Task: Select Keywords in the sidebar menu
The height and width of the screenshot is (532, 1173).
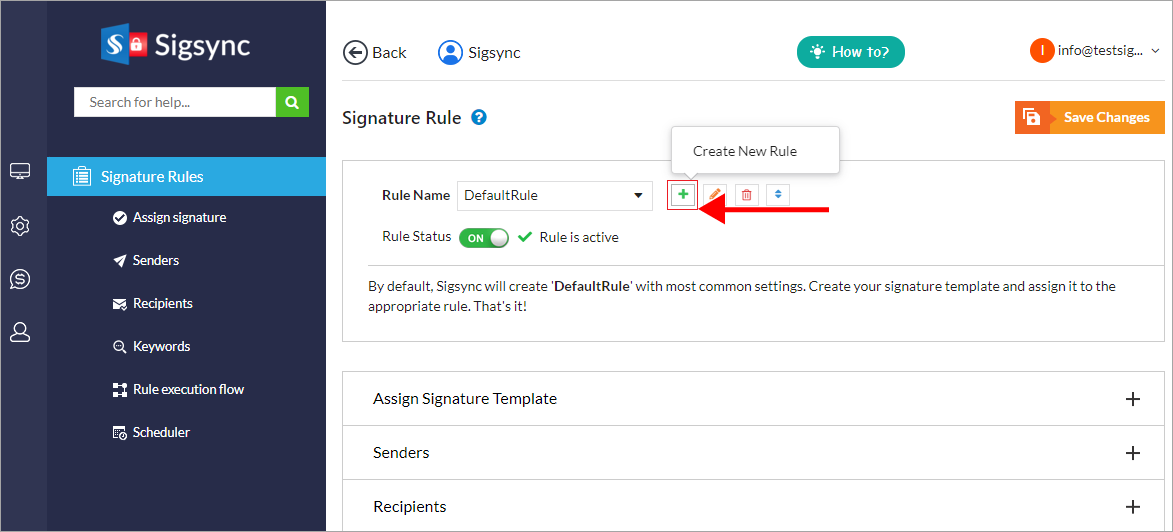Action: [161, 347]
